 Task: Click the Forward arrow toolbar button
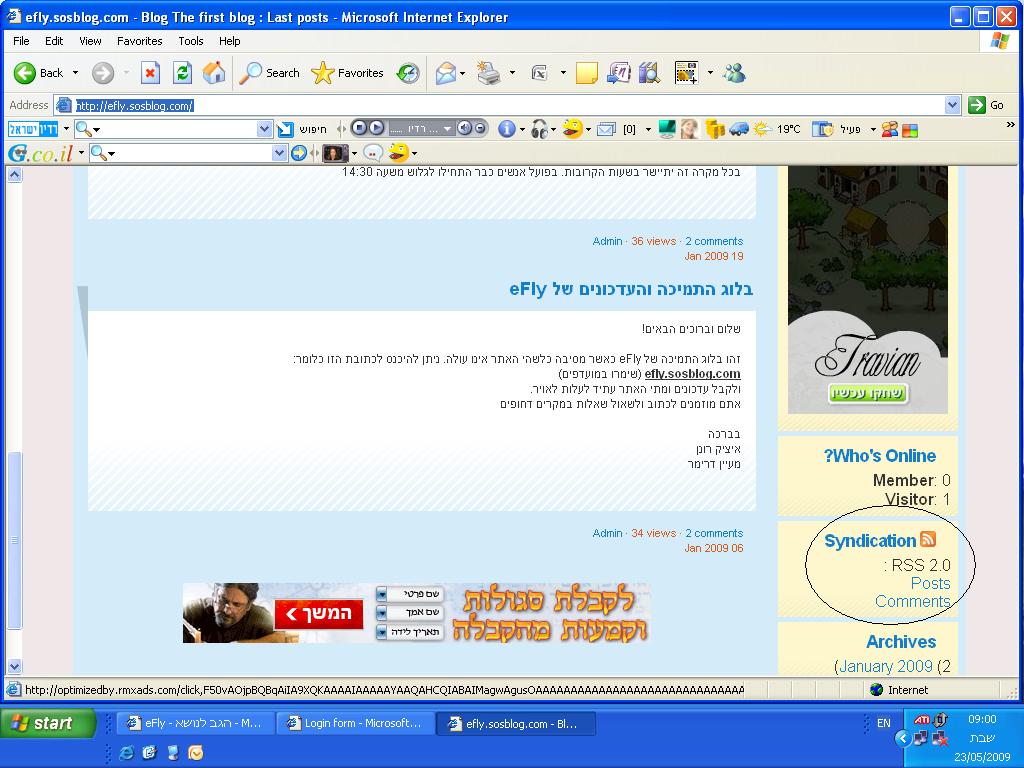[103, 72]
